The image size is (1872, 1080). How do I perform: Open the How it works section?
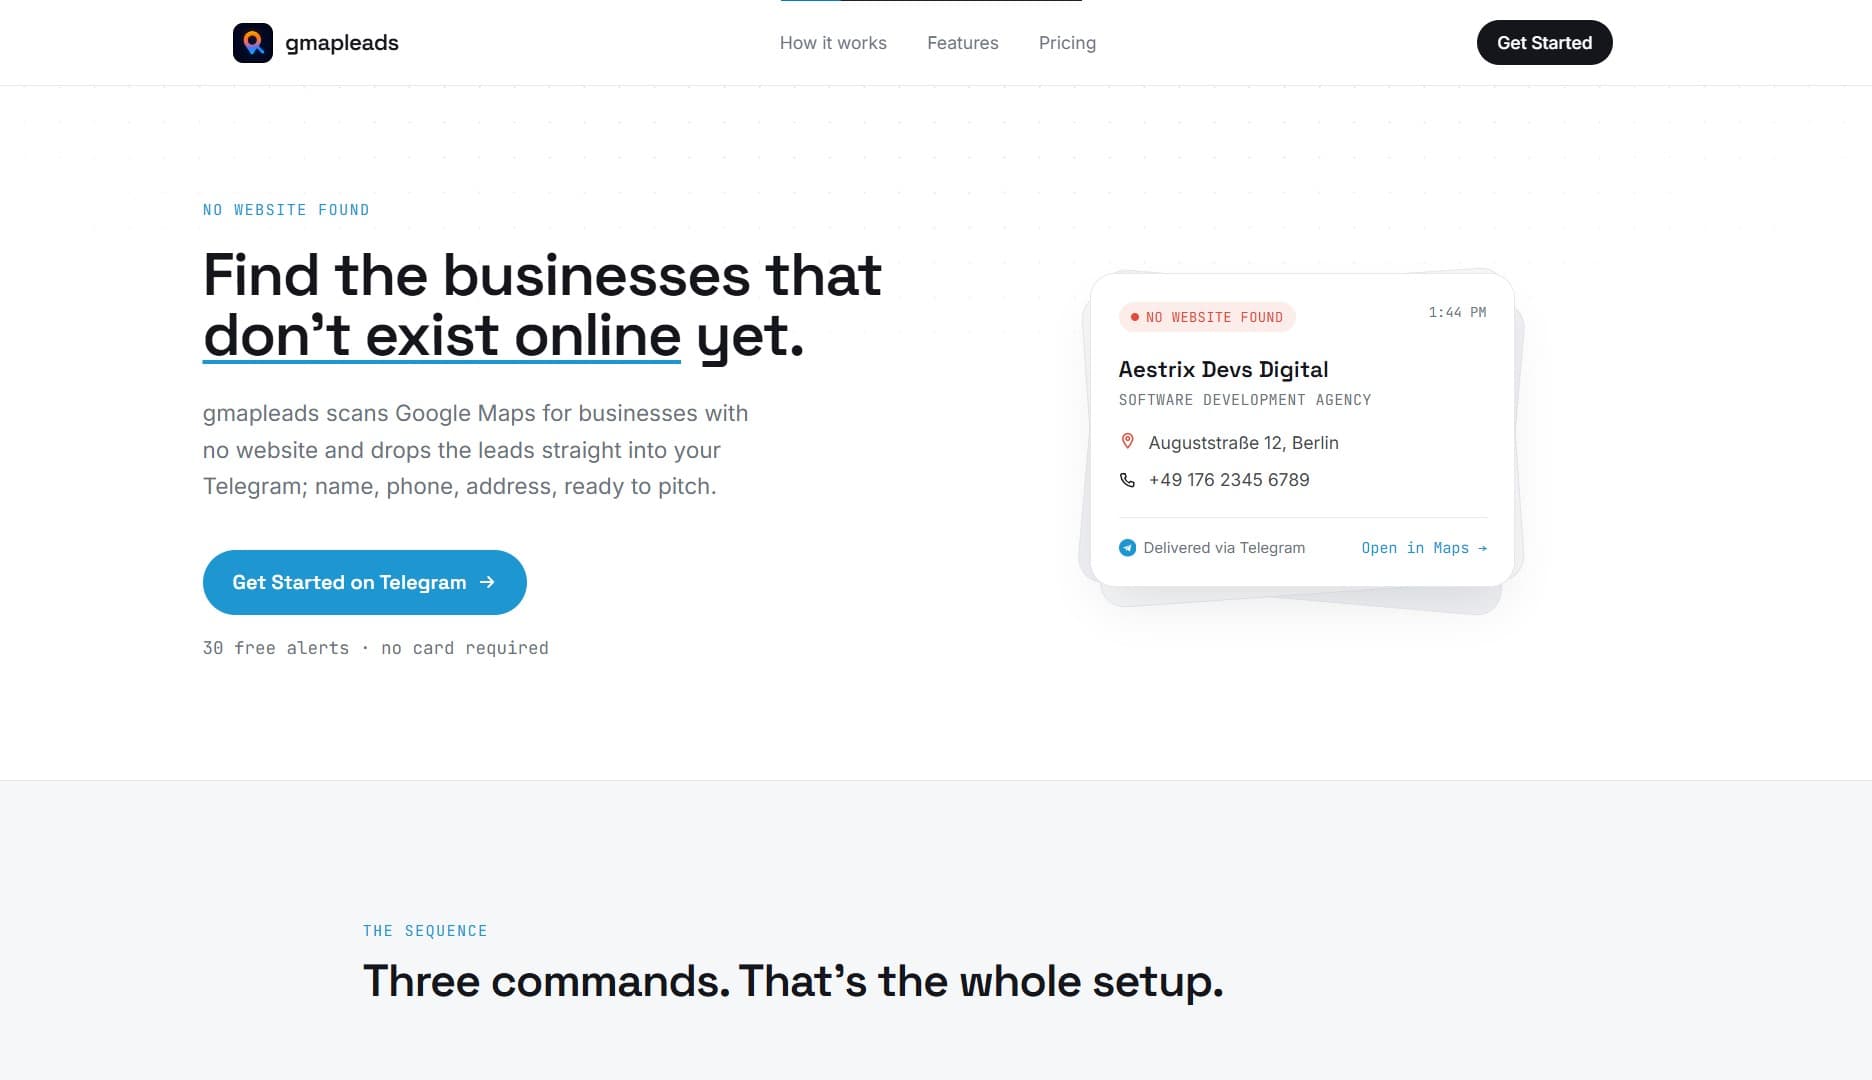click(833, 43)
